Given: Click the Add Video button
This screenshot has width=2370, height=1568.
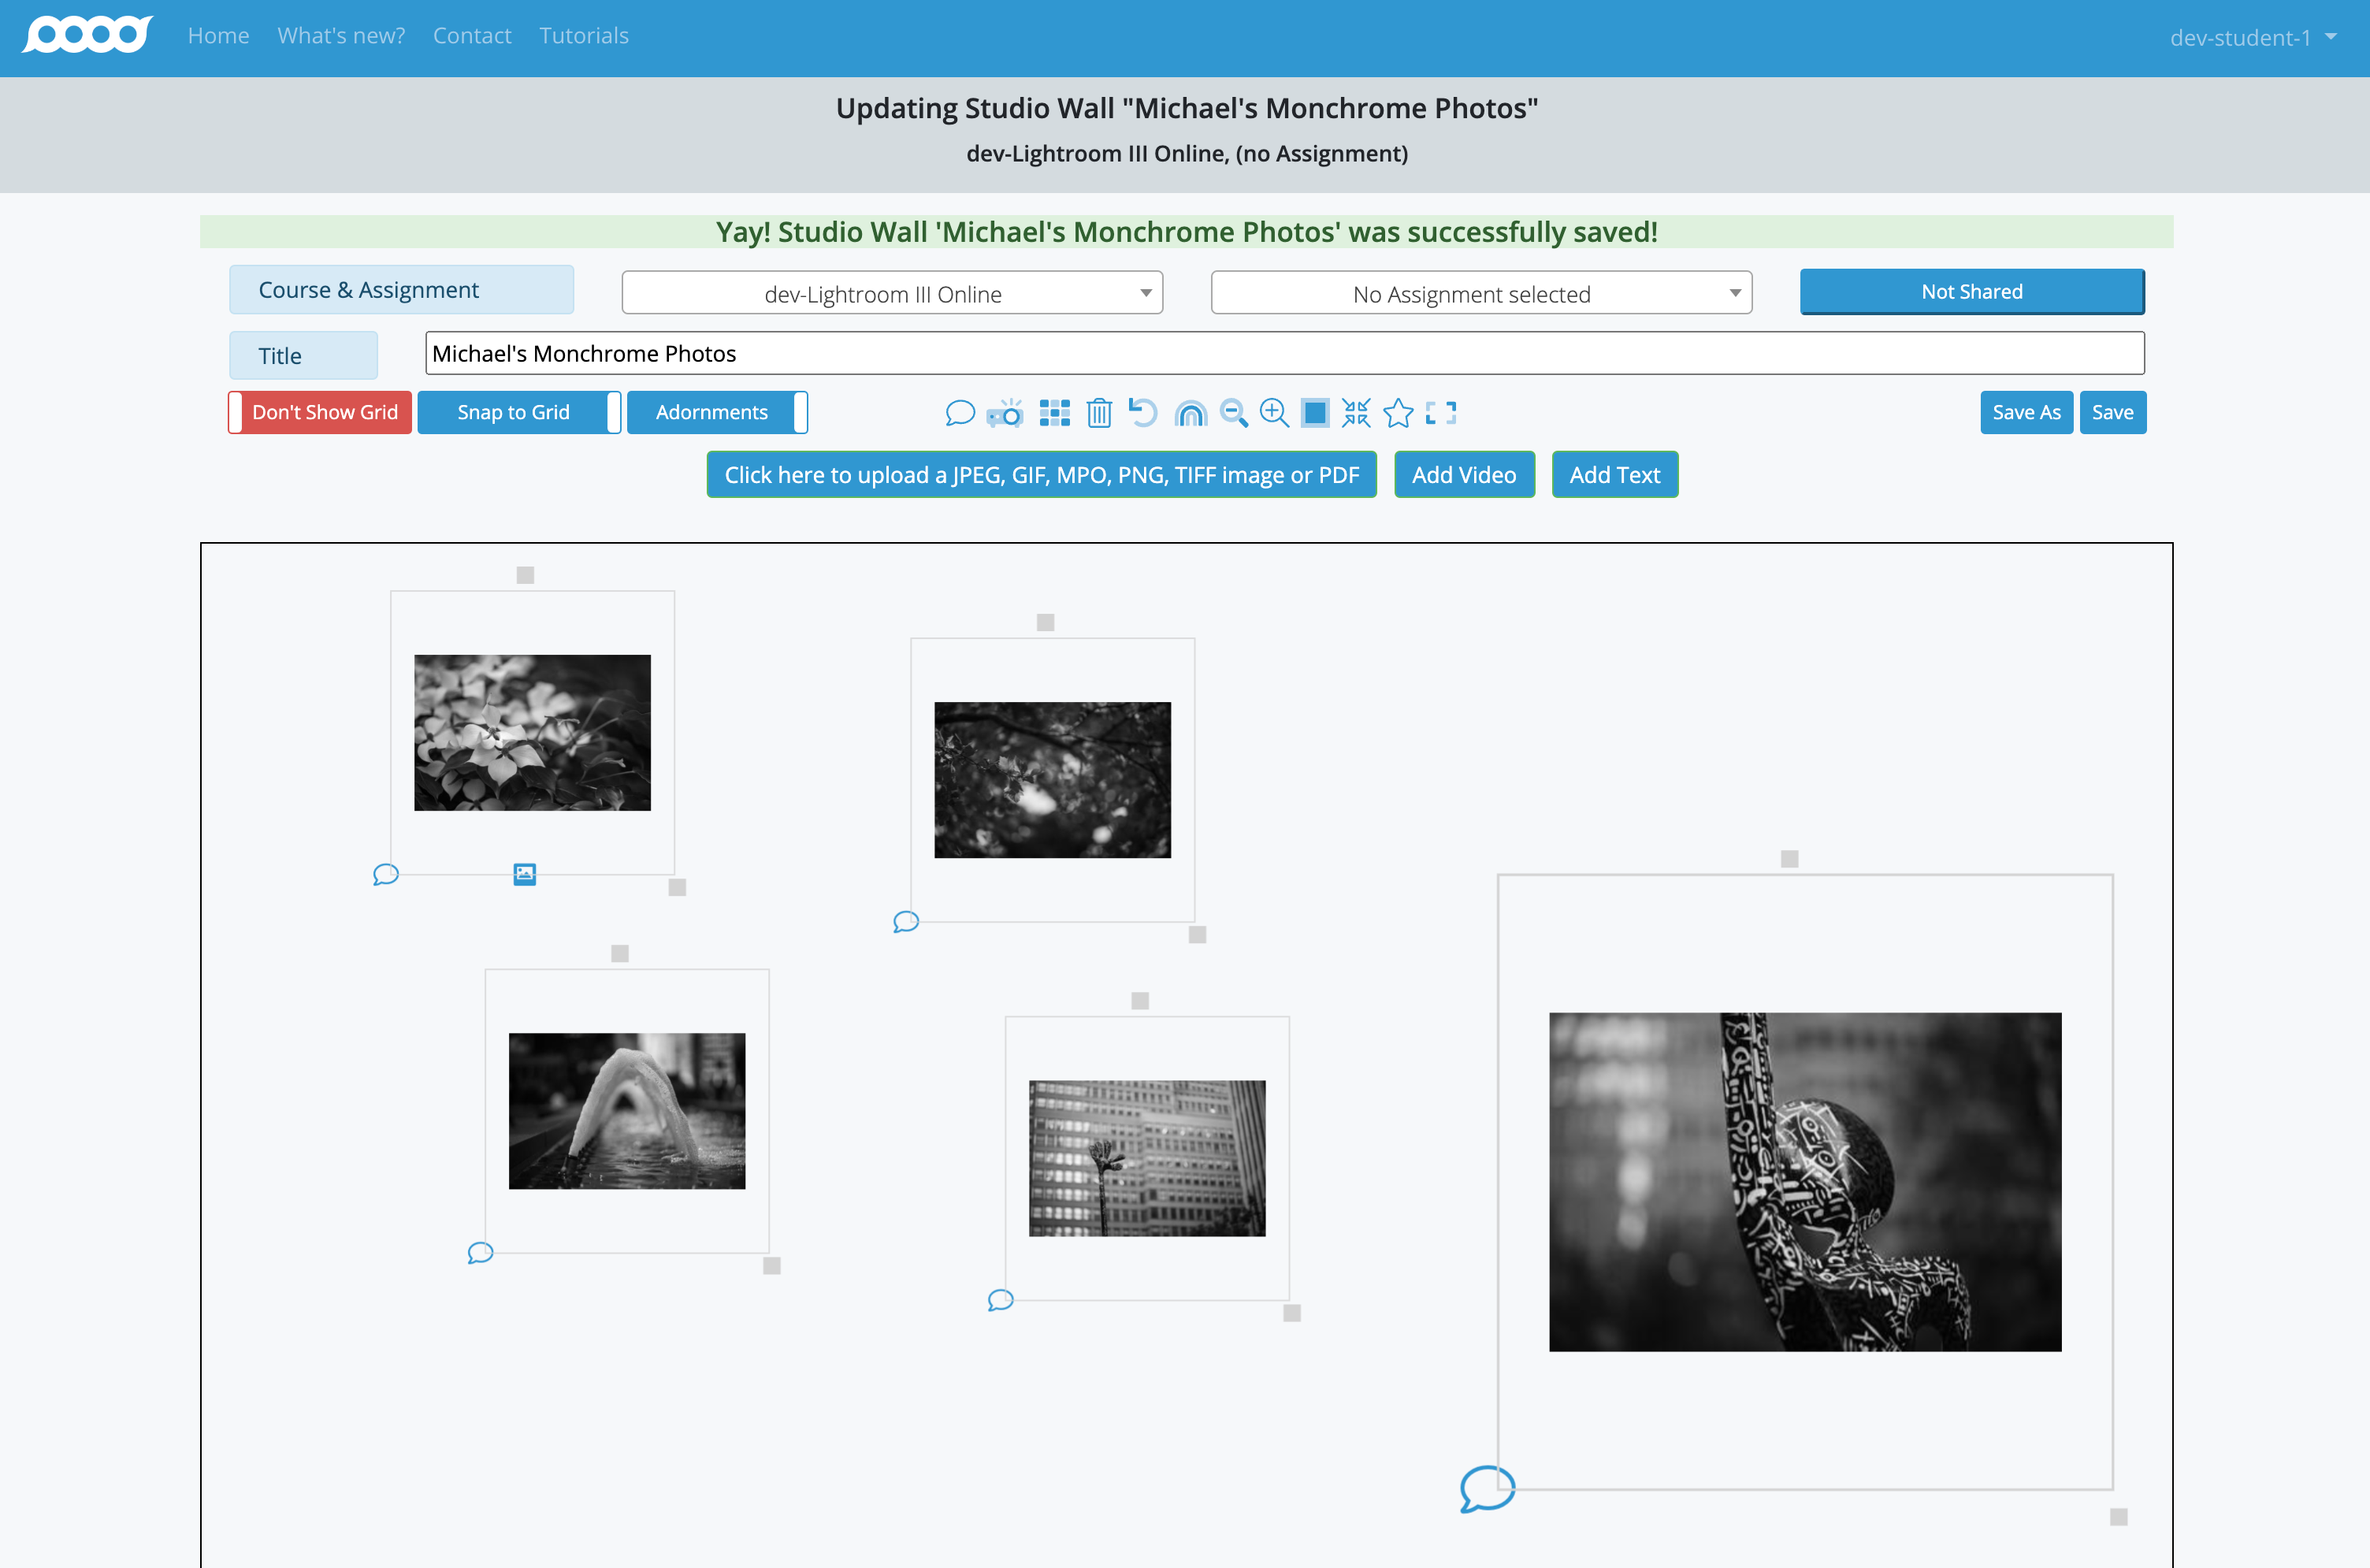Looking at the screenshot, I should click(1464, 475).
